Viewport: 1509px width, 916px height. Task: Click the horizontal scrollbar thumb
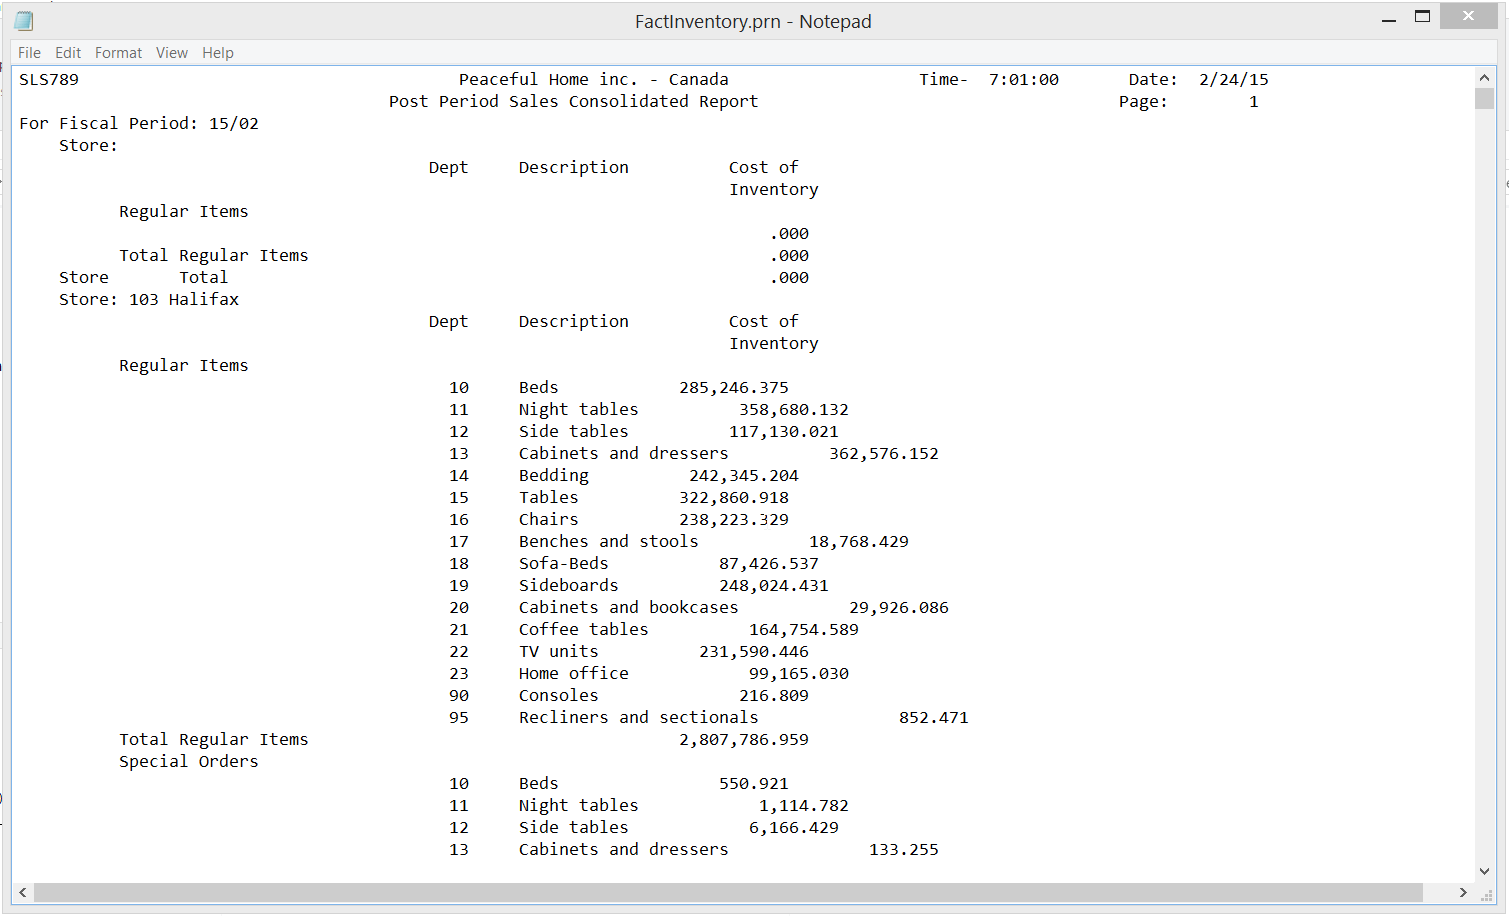pyautogui.click(x=727, y=892)
